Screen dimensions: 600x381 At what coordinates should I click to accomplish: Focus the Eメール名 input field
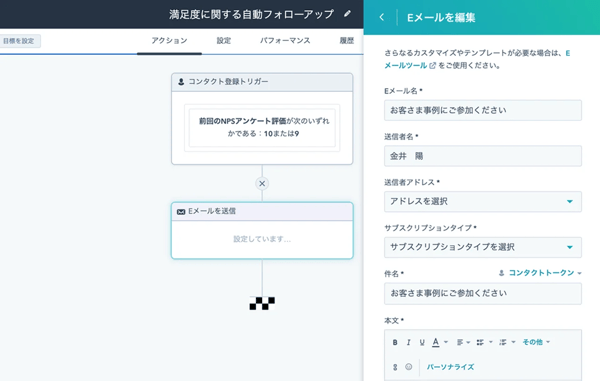pyautogui.click(x=483, y=110)
